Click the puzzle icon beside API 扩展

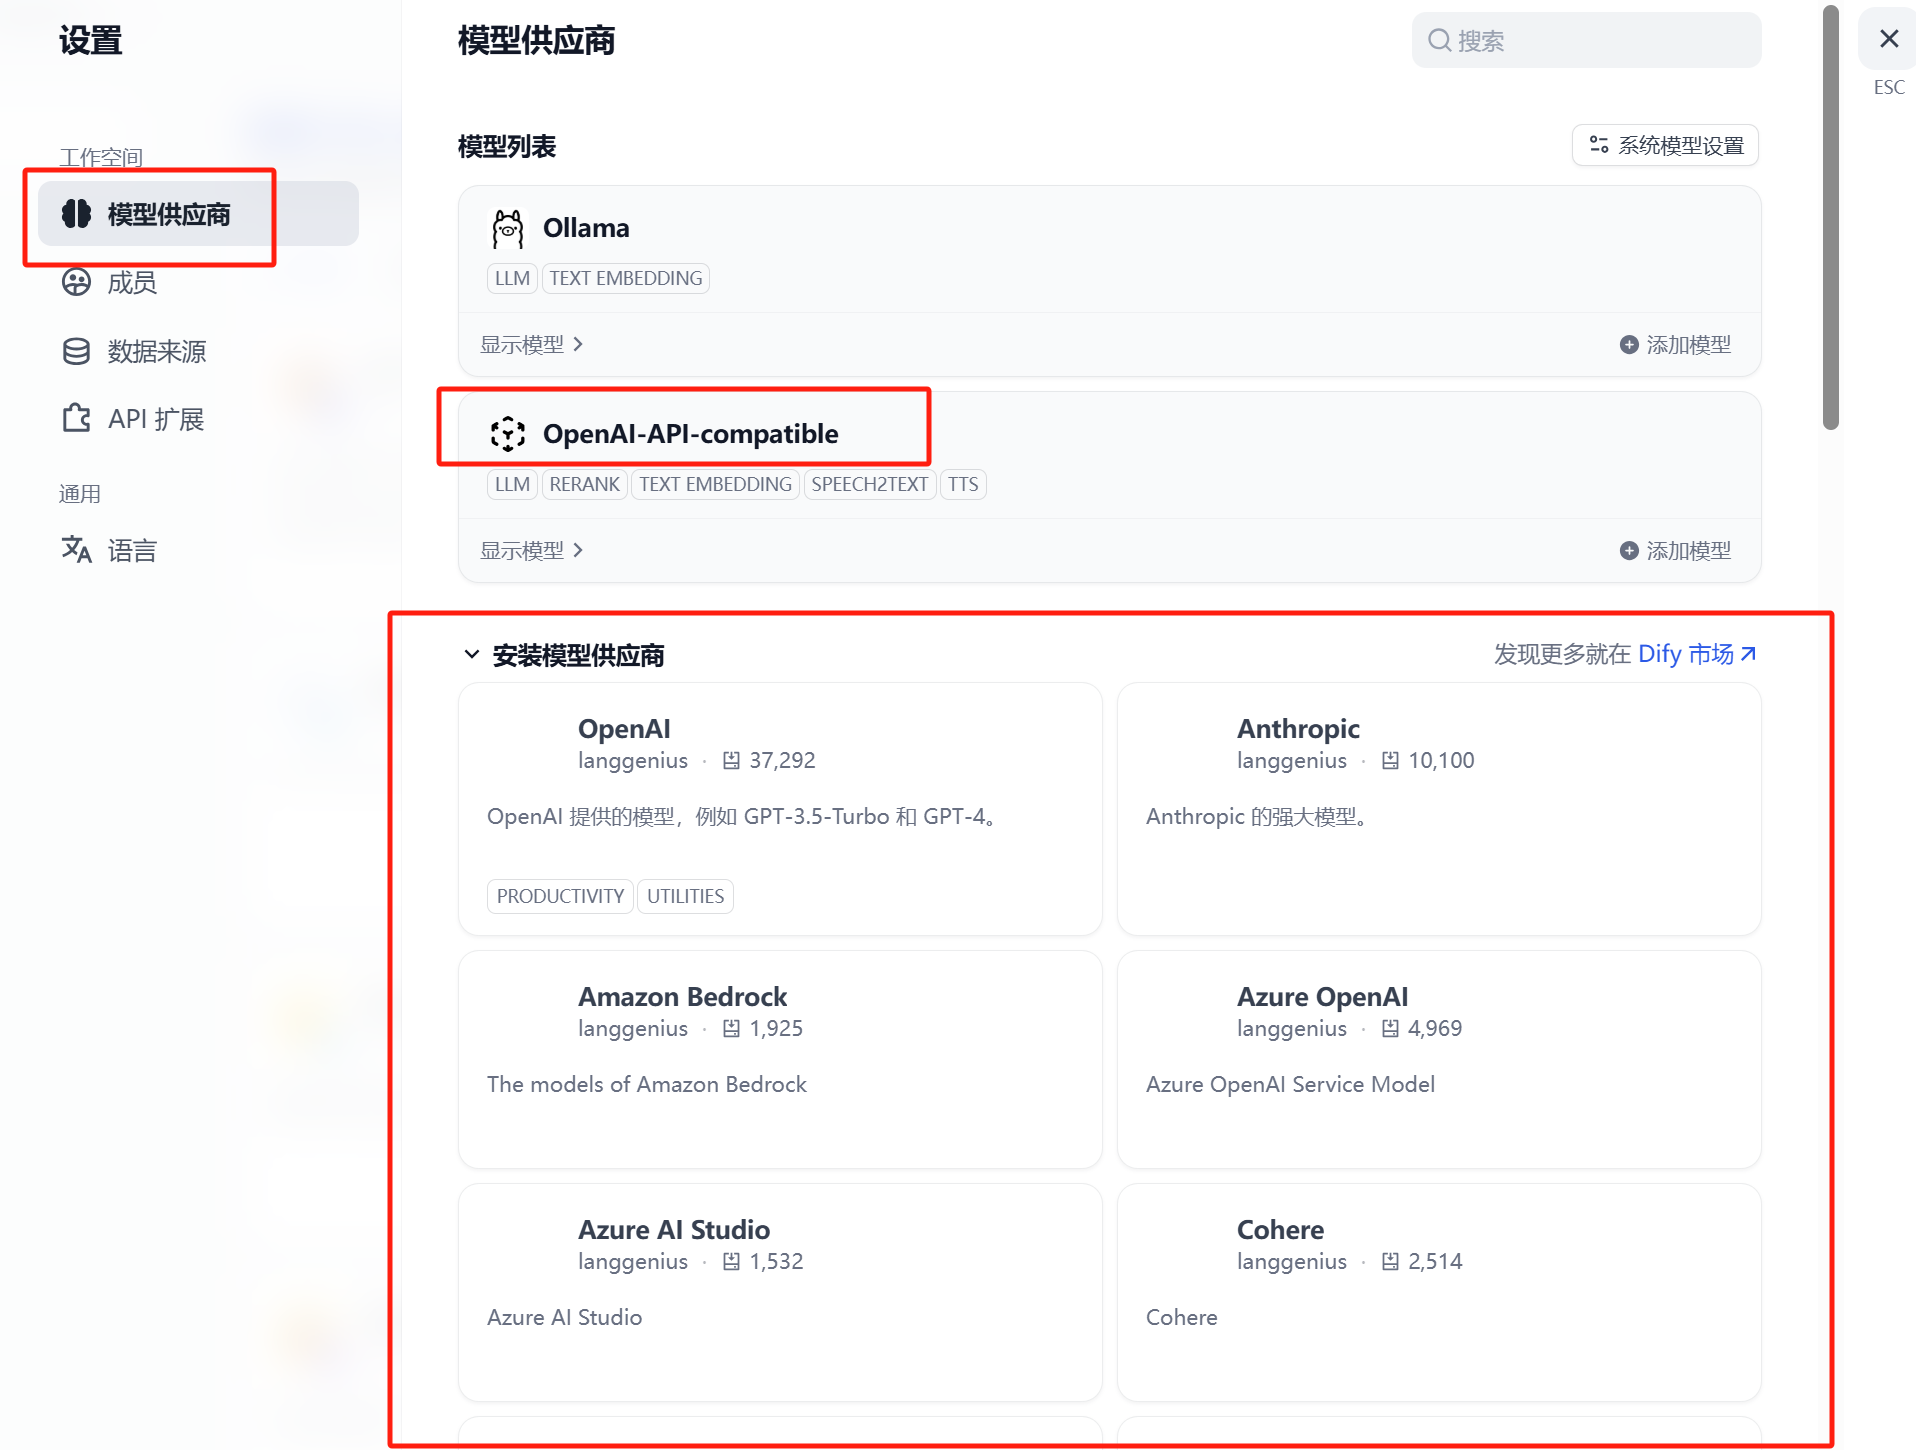(x=76, y=419)
